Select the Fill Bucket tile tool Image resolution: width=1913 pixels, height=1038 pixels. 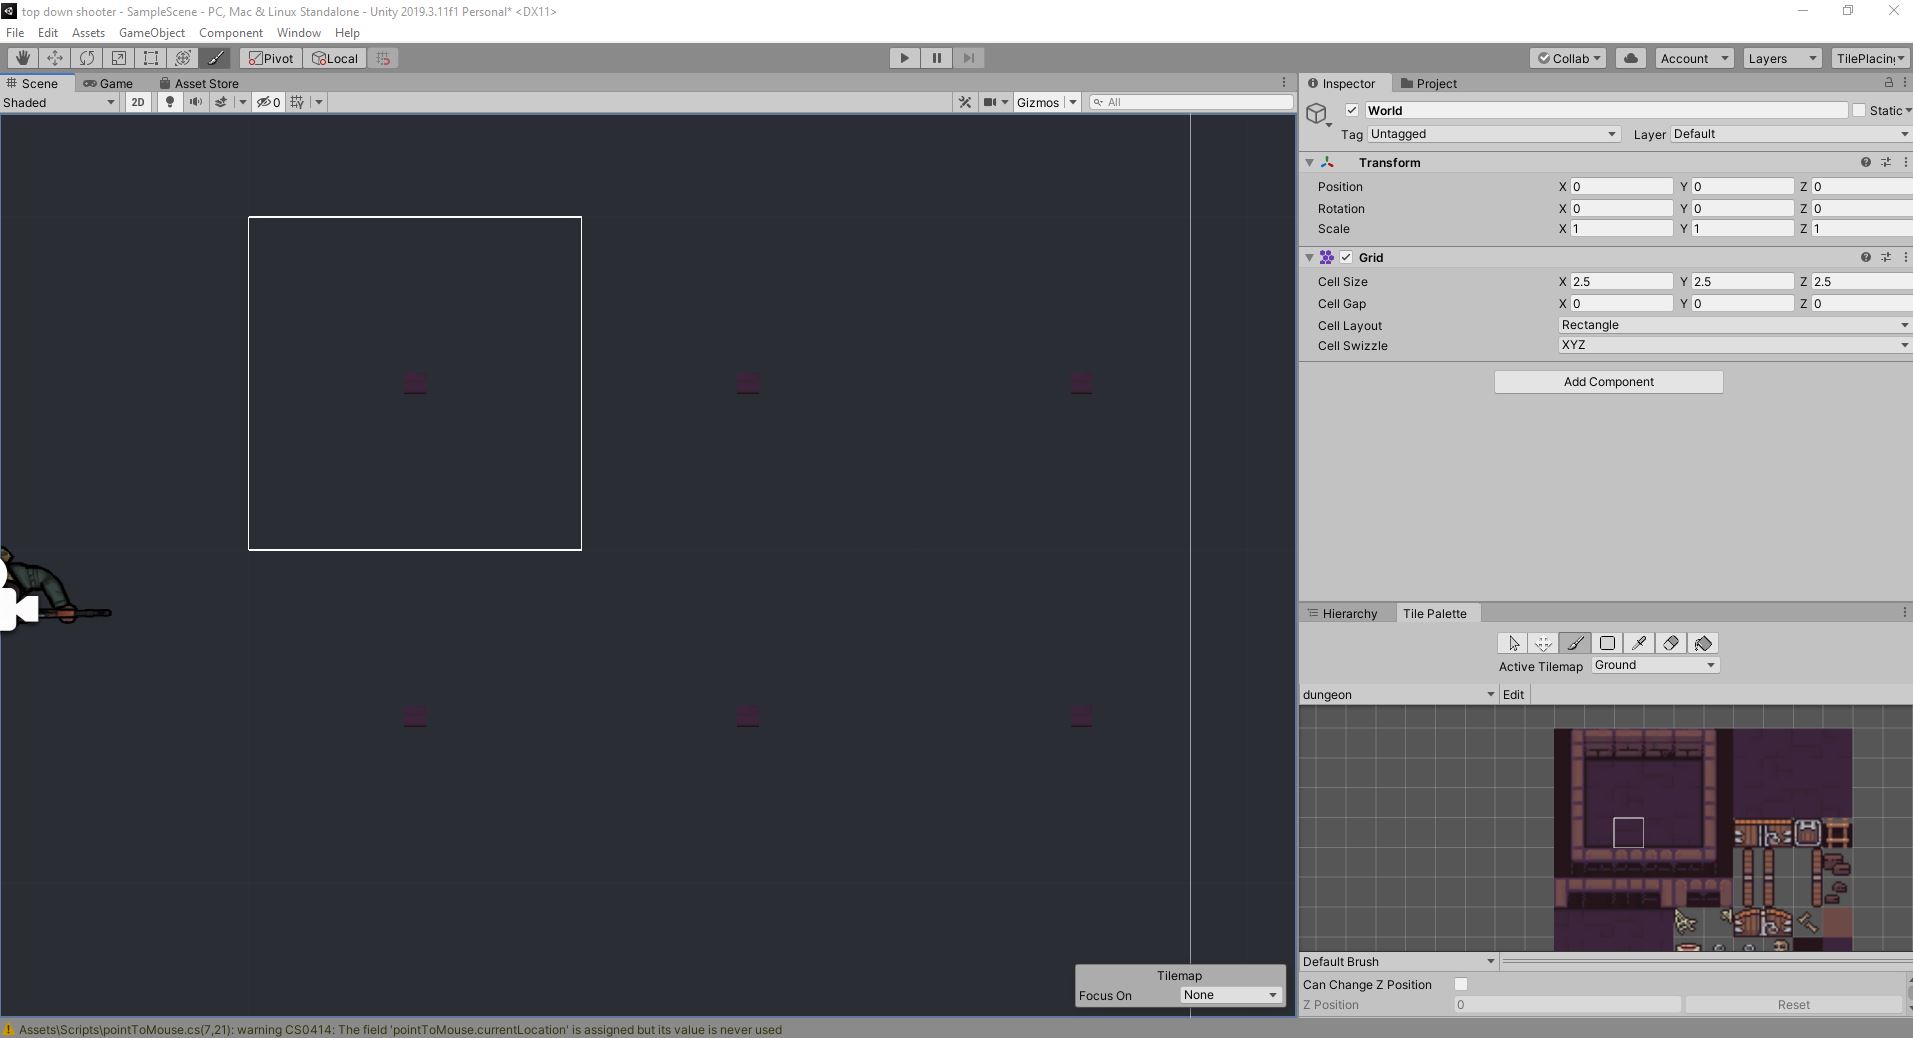click(1704, 643)
